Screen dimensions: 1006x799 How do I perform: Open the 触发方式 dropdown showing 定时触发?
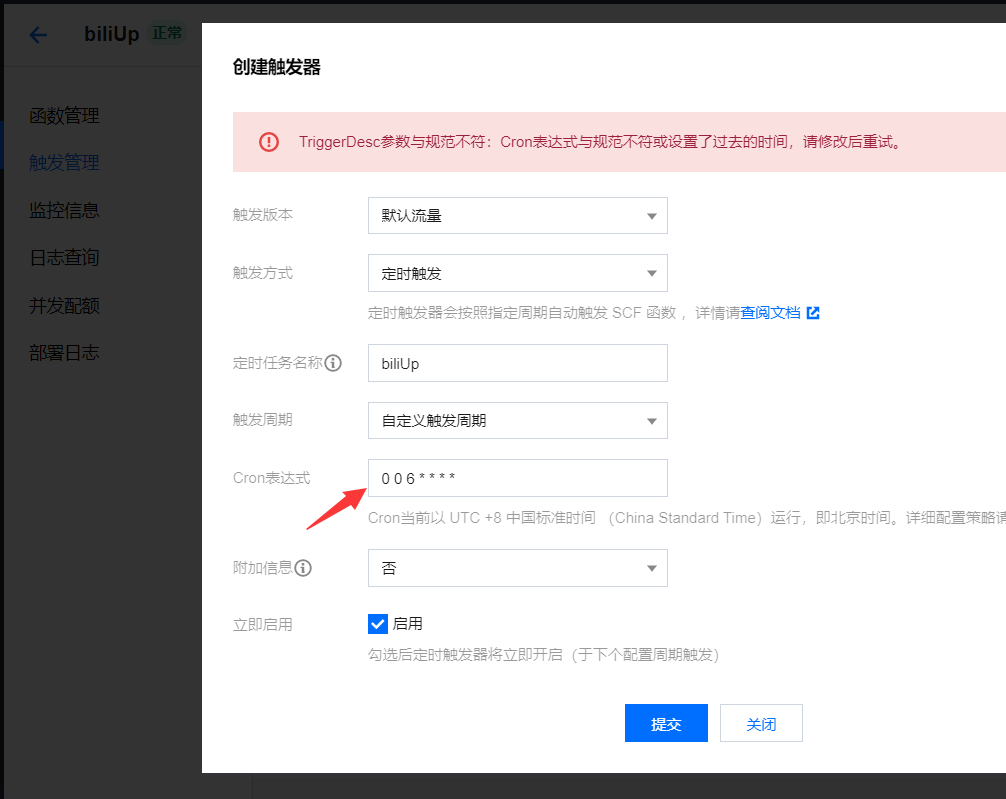[517, 273]
